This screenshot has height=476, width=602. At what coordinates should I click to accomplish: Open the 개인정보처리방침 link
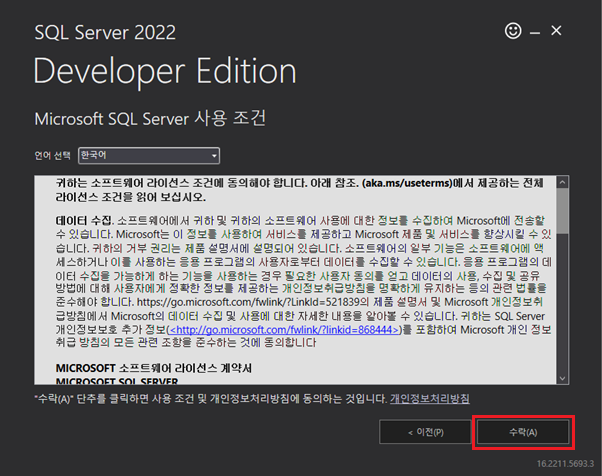pos(430,398)
